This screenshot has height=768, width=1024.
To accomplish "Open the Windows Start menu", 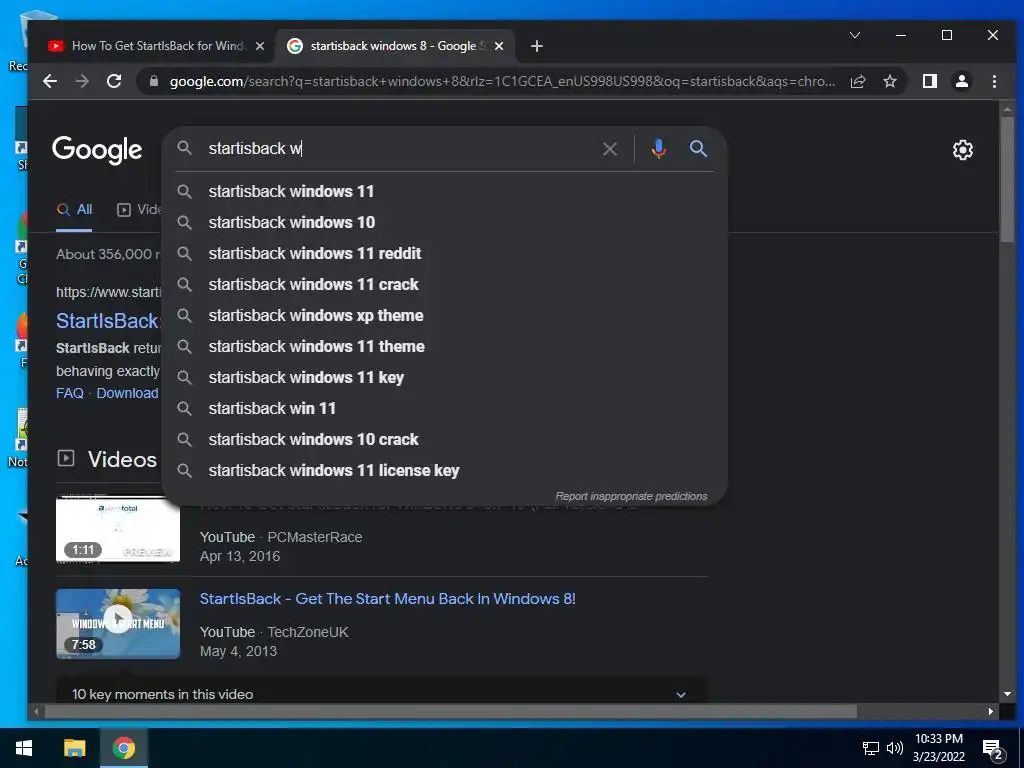I will 24,748.
